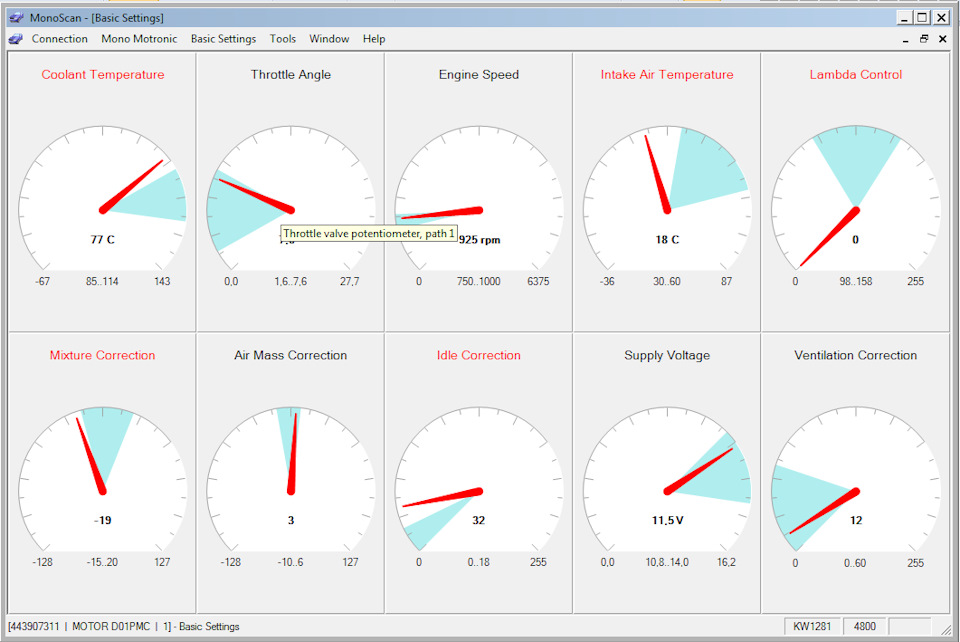Click the air mass correction reading 3
Screen dimensions: 960x642
pos(291,520)
